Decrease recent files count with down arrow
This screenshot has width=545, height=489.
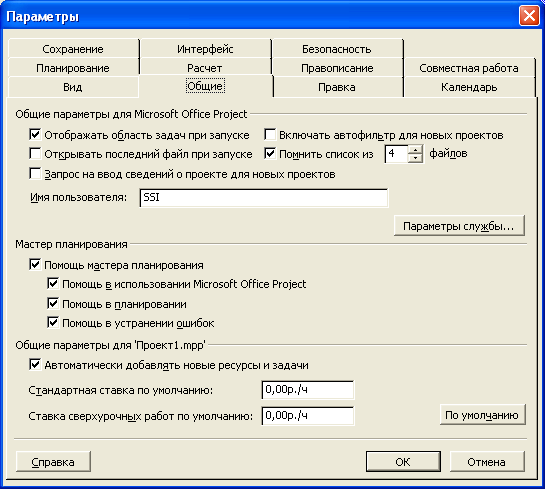click(x=415, y=158)
